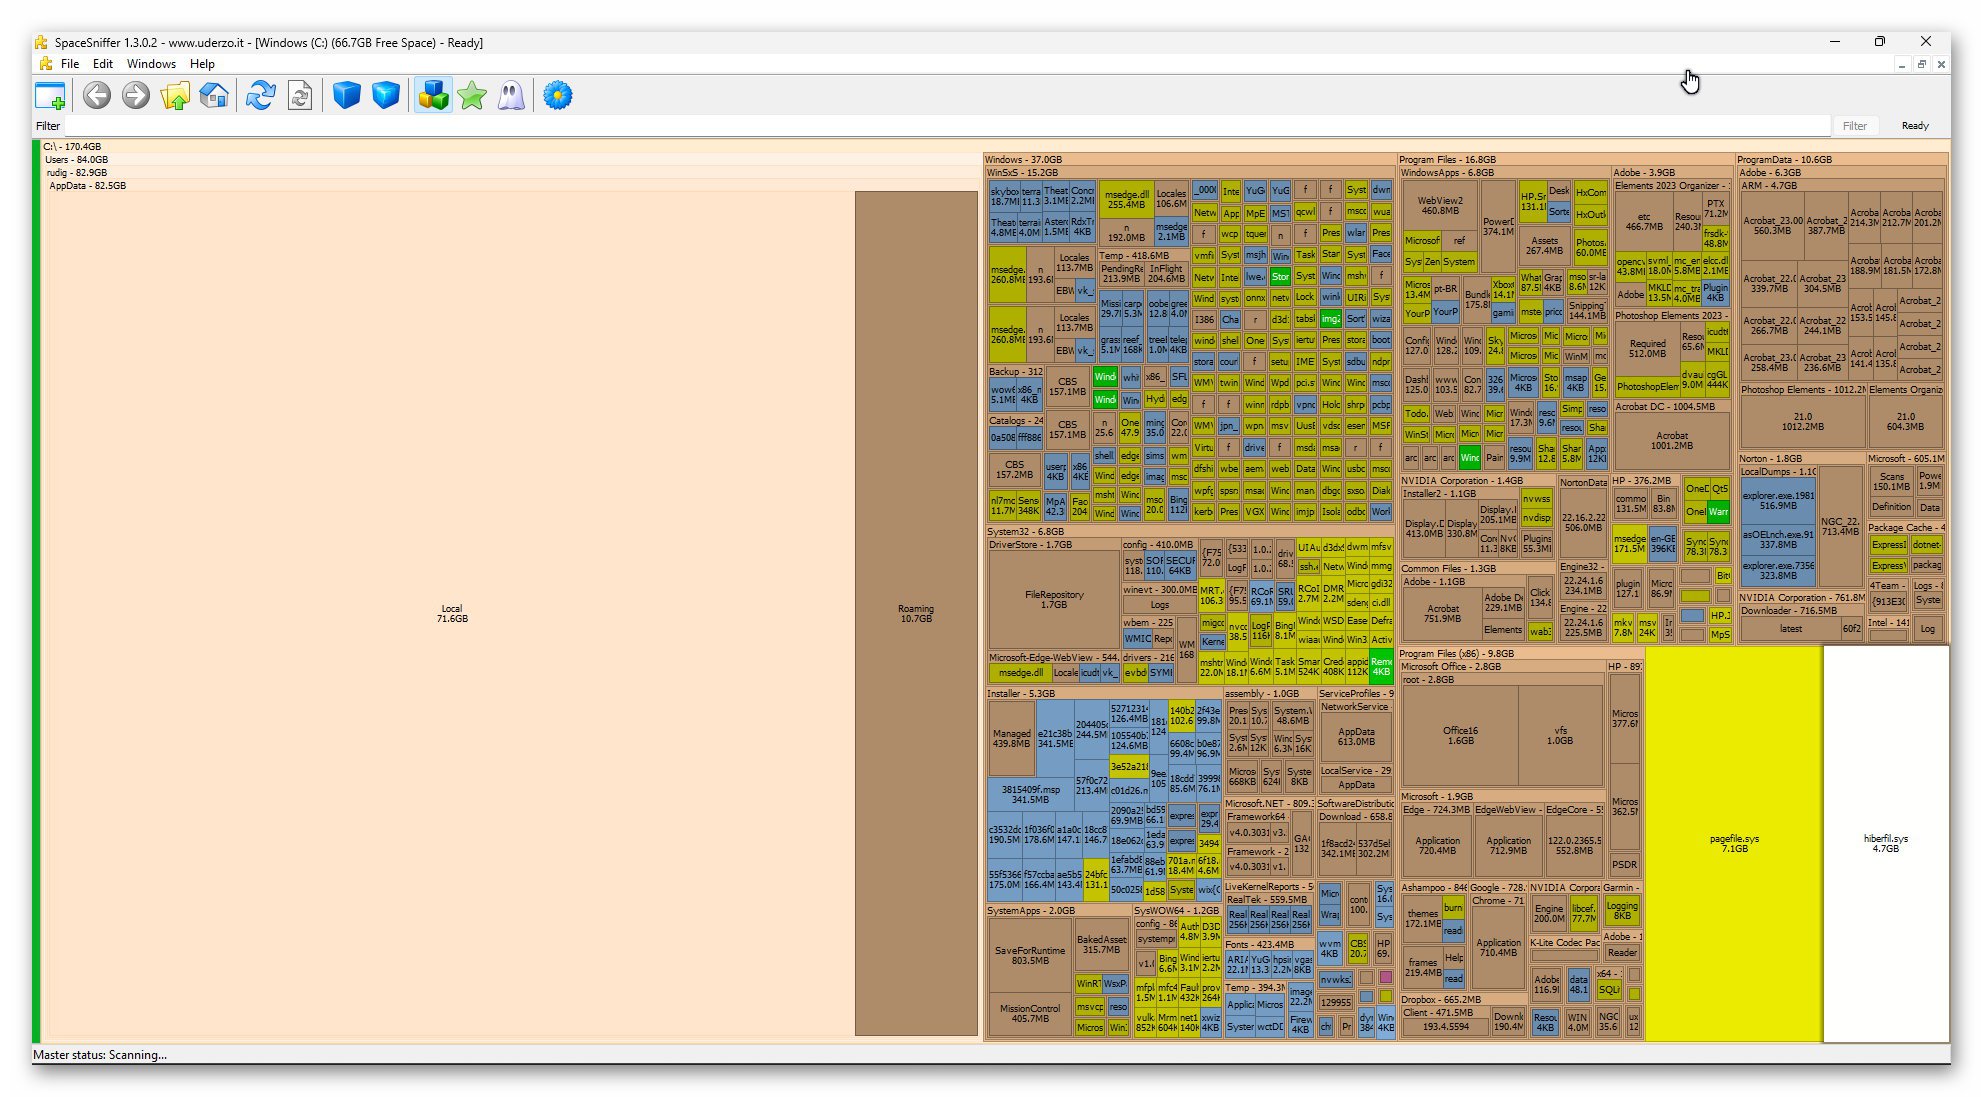1984x1097 pixels.
Task: Go forward with the right arrow icon
Action: (x=136, y=96)
